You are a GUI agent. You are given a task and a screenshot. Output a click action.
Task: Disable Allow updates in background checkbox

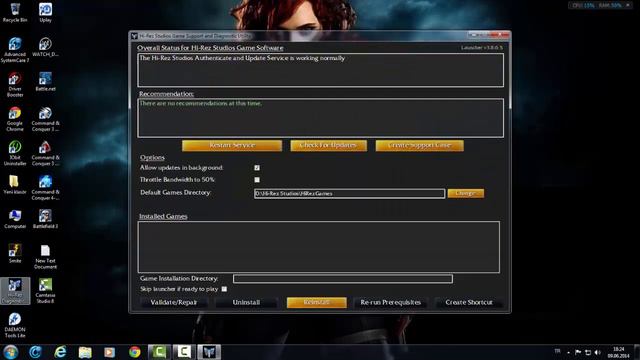click(257, 168)
